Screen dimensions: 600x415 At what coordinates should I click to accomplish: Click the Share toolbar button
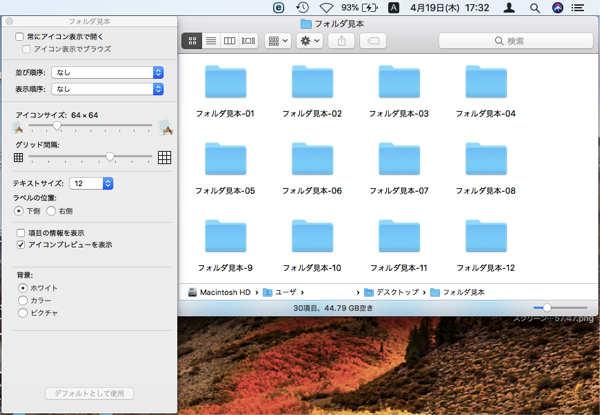coord(341,41)
